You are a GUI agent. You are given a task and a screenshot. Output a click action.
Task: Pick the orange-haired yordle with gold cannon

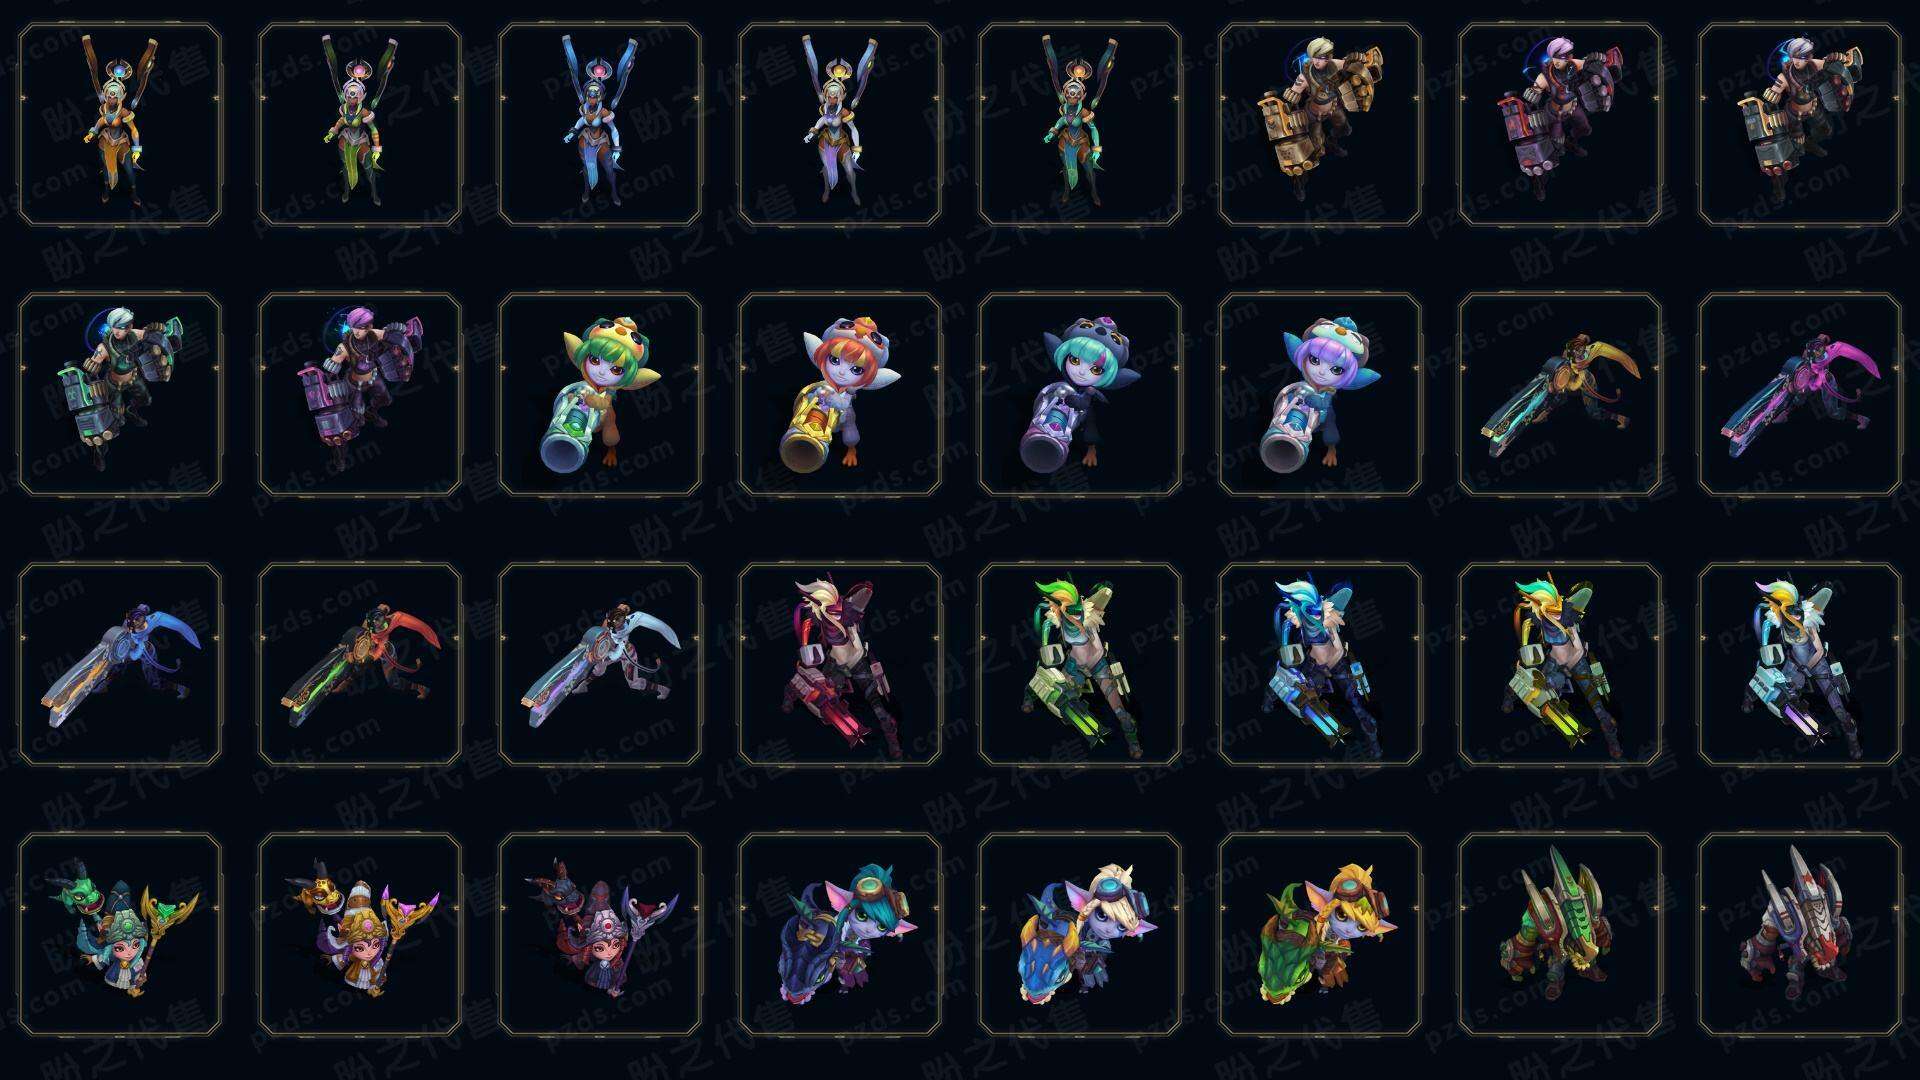point(840,394)
